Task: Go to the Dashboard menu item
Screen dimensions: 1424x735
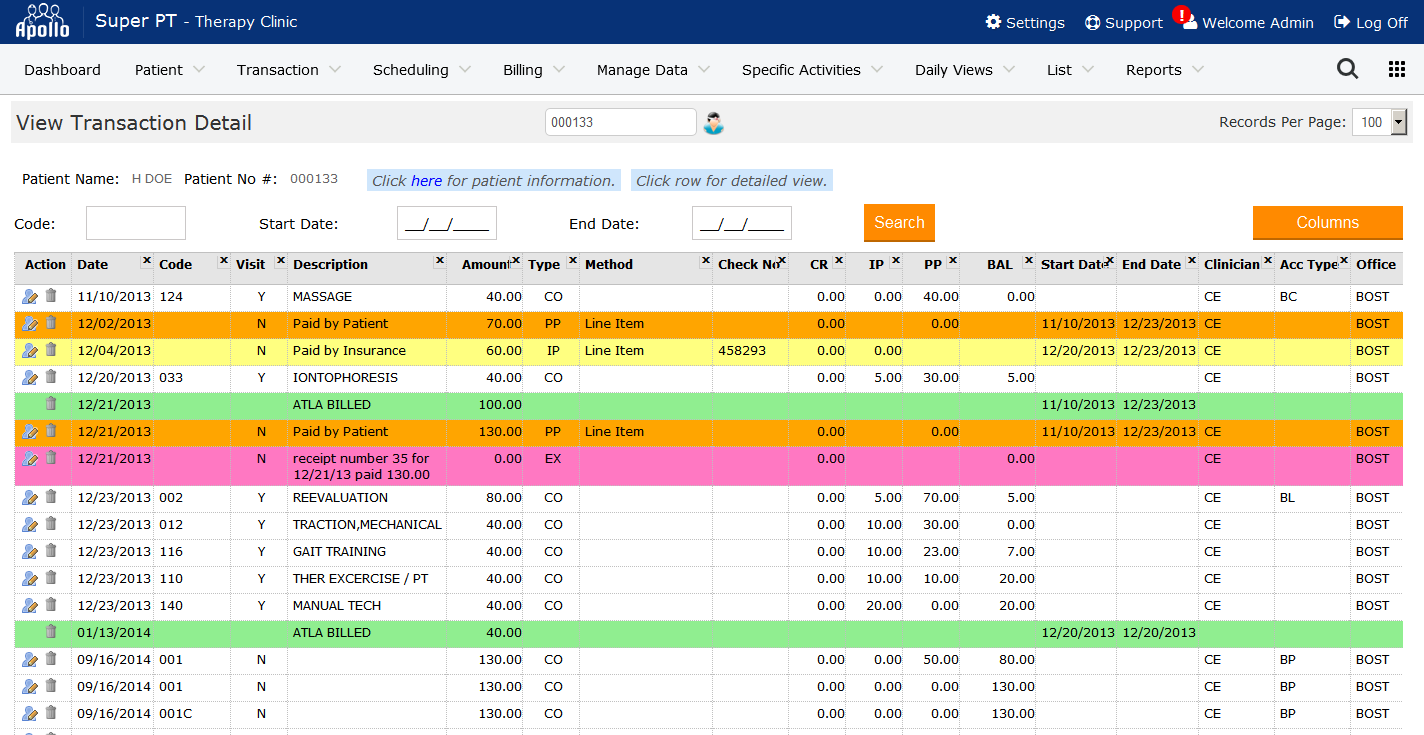Action: click(x=62, y=70)
